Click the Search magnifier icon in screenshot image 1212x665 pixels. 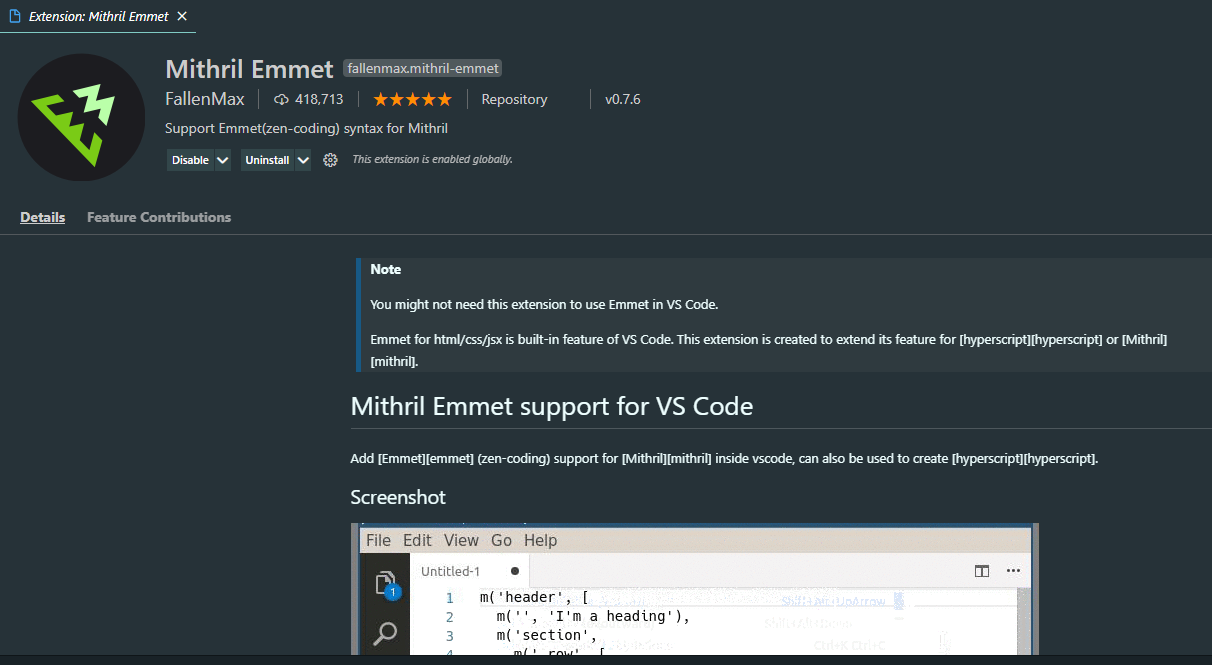[385, 633]
